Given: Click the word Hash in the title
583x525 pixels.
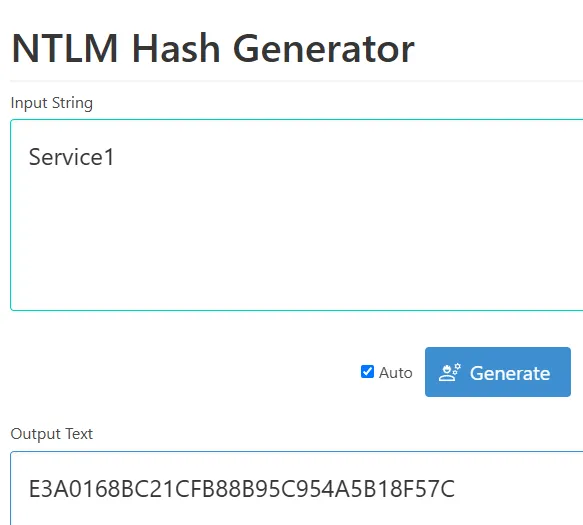Looking at the screenshot, I should tap(176, 48).
